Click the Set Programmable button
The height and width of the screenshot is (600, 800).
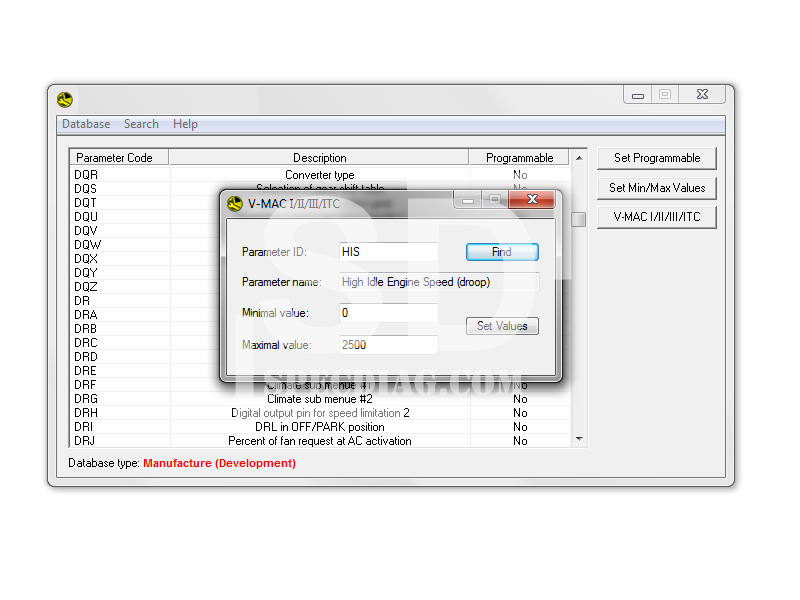[x=657, y=158]
